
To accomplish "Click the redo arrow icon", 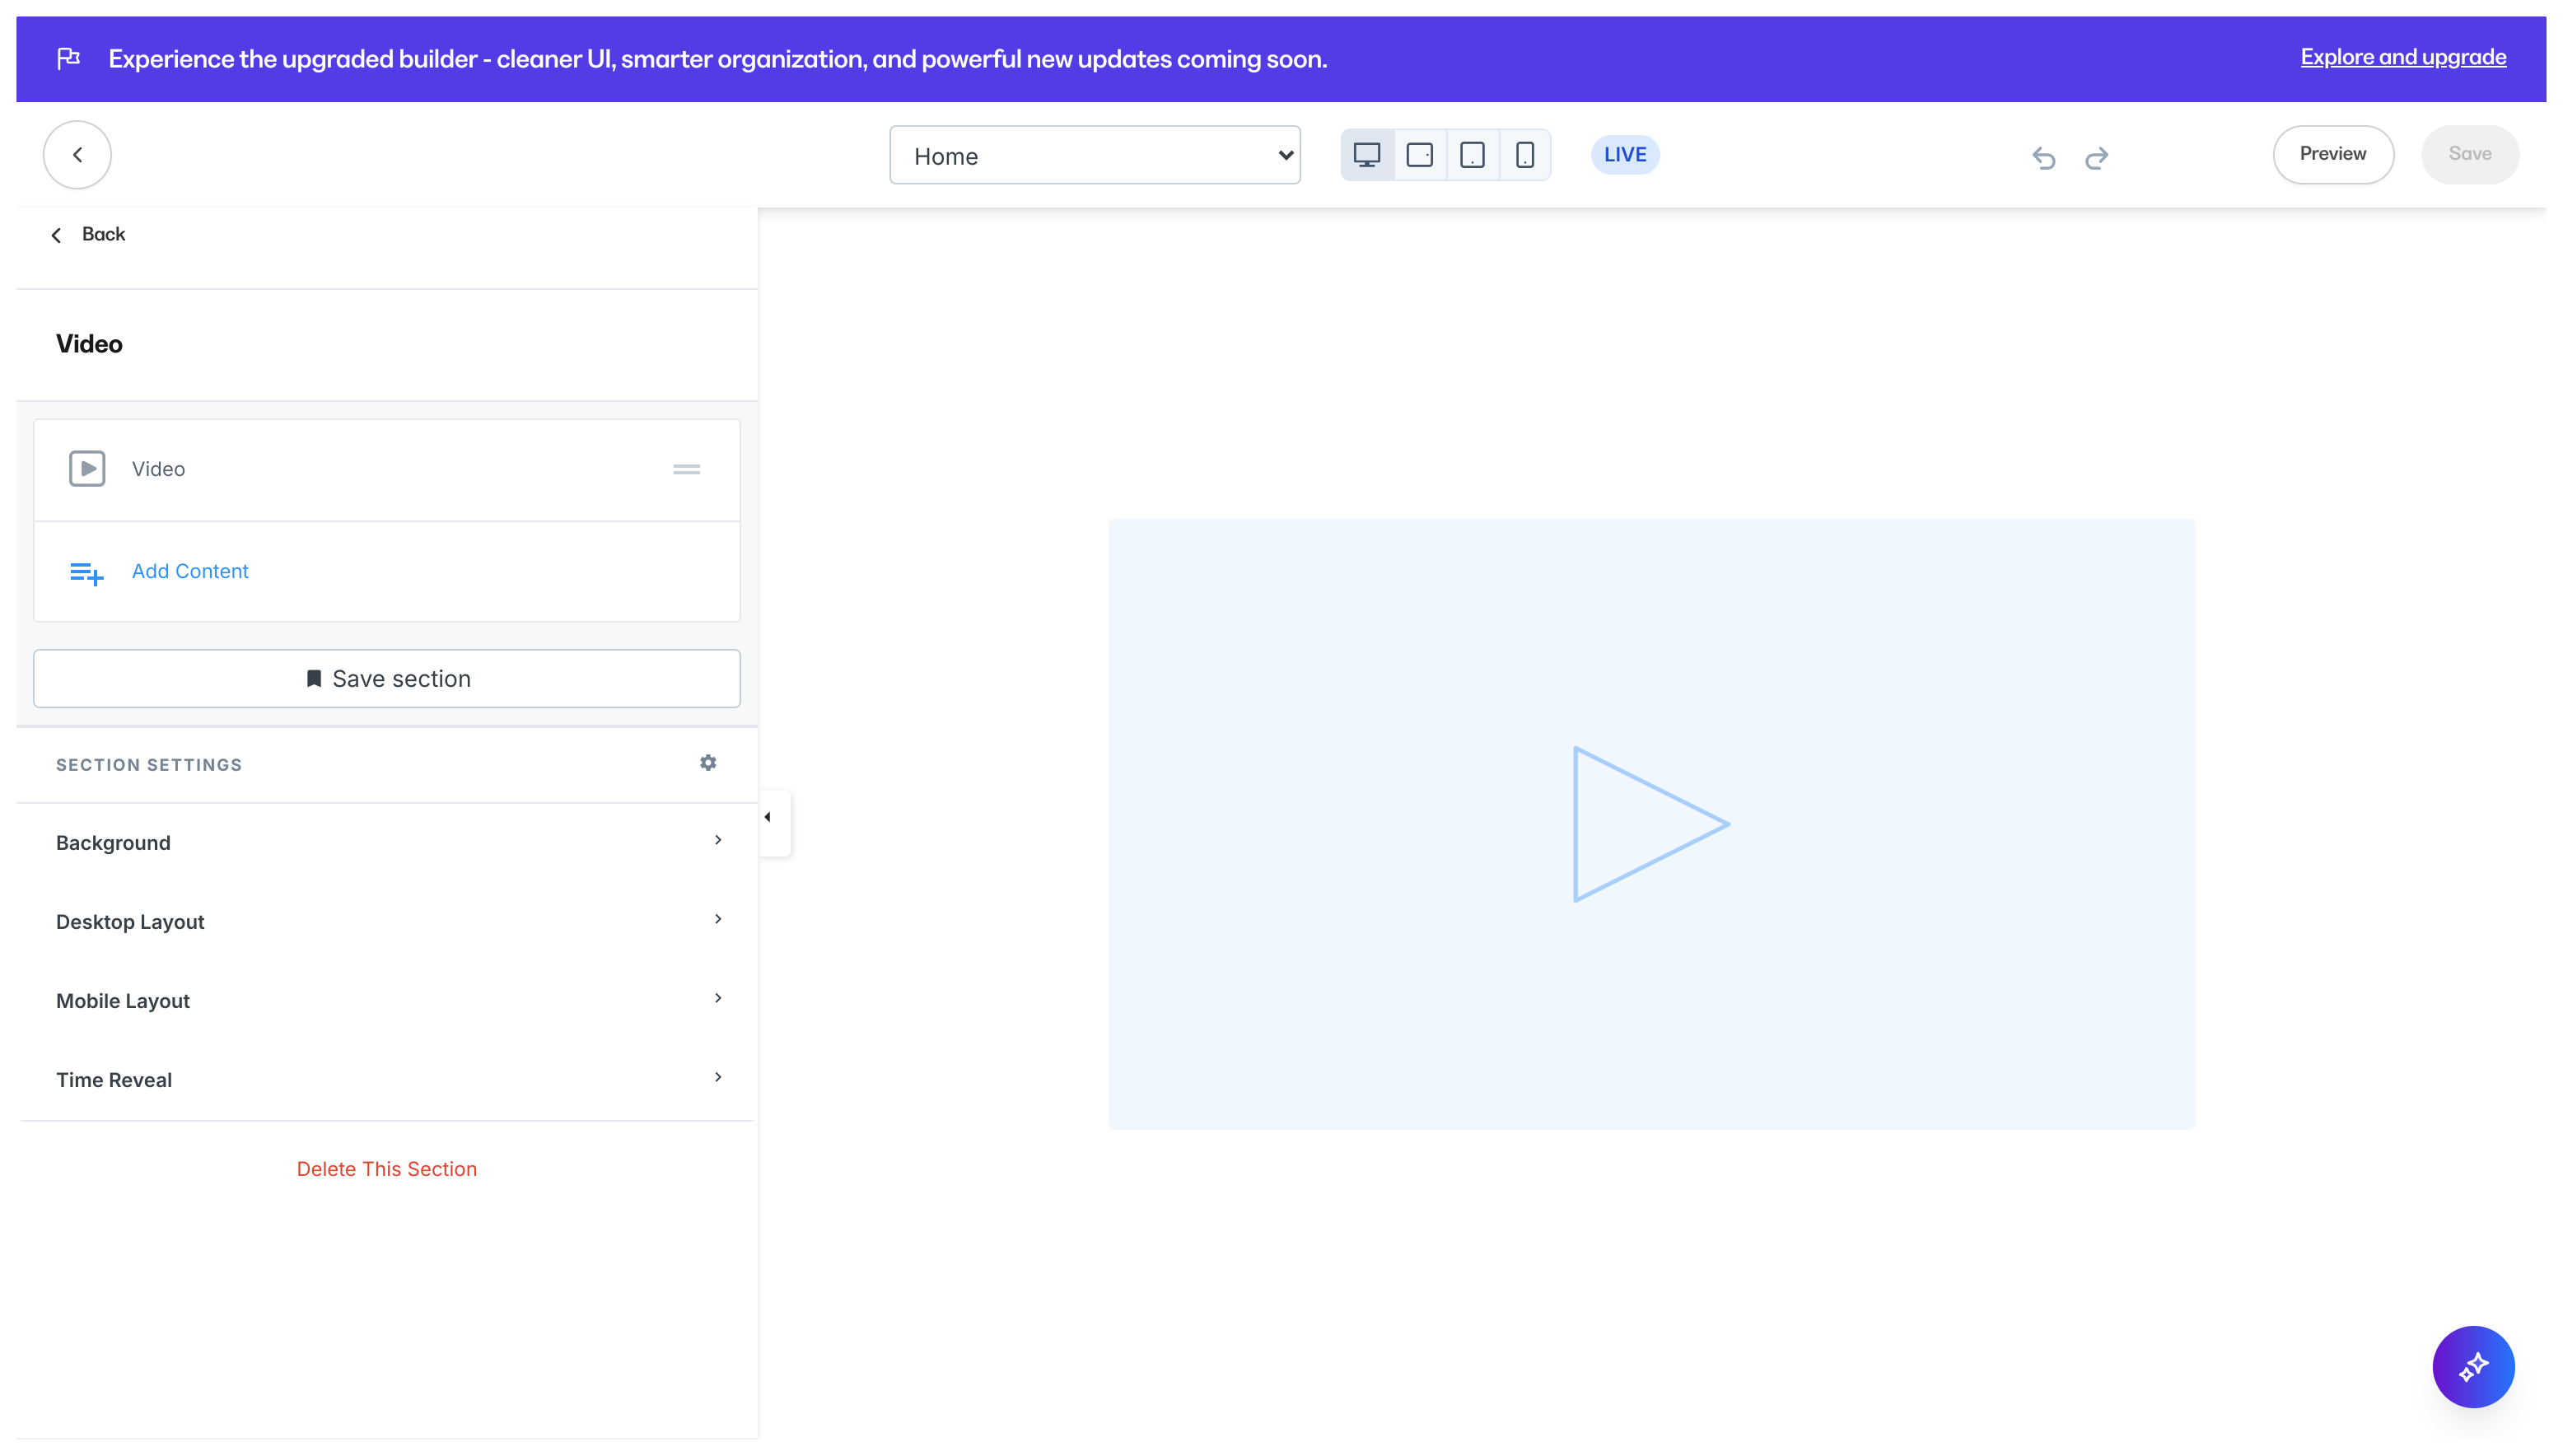I will [x=2096, y=157].
